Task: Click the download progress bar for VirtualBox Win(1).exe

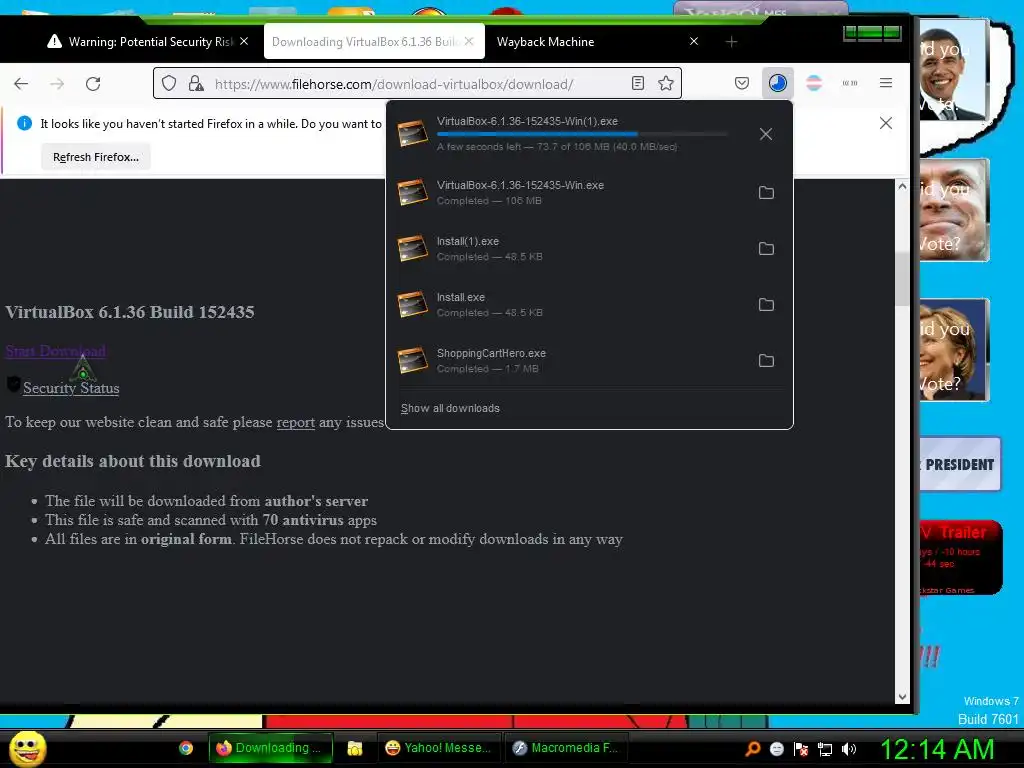Action: coord(582,134)
